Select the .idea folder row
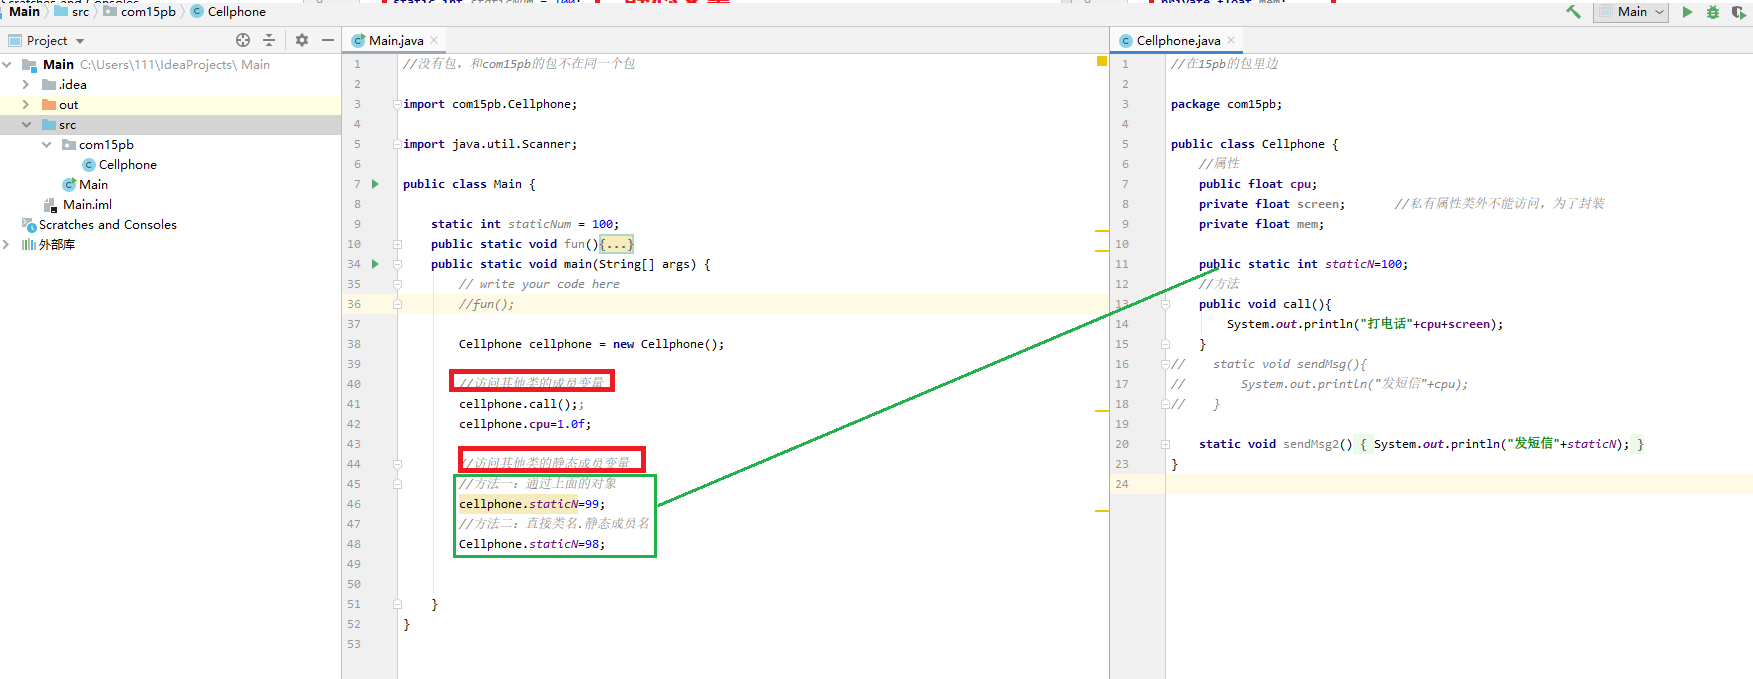Image resolution: width=1753 pixels, height=679 pixels. 170,85
